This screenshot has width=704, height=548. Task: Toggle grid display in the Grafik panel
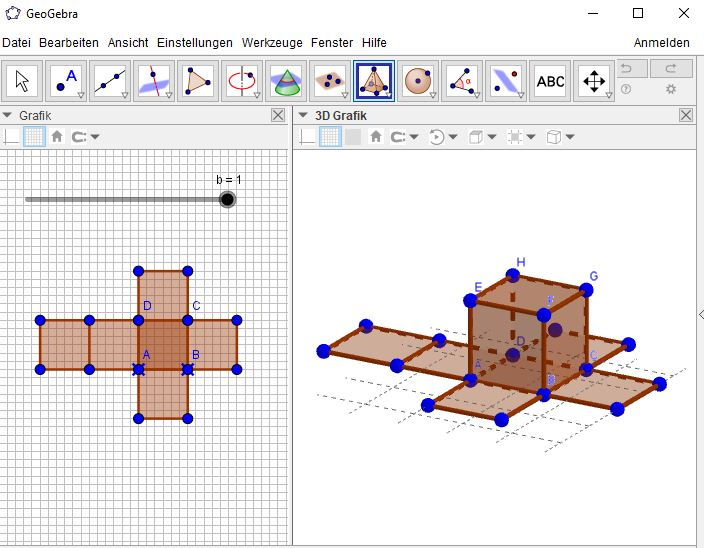pyautogui.click(x=35, y=137)
